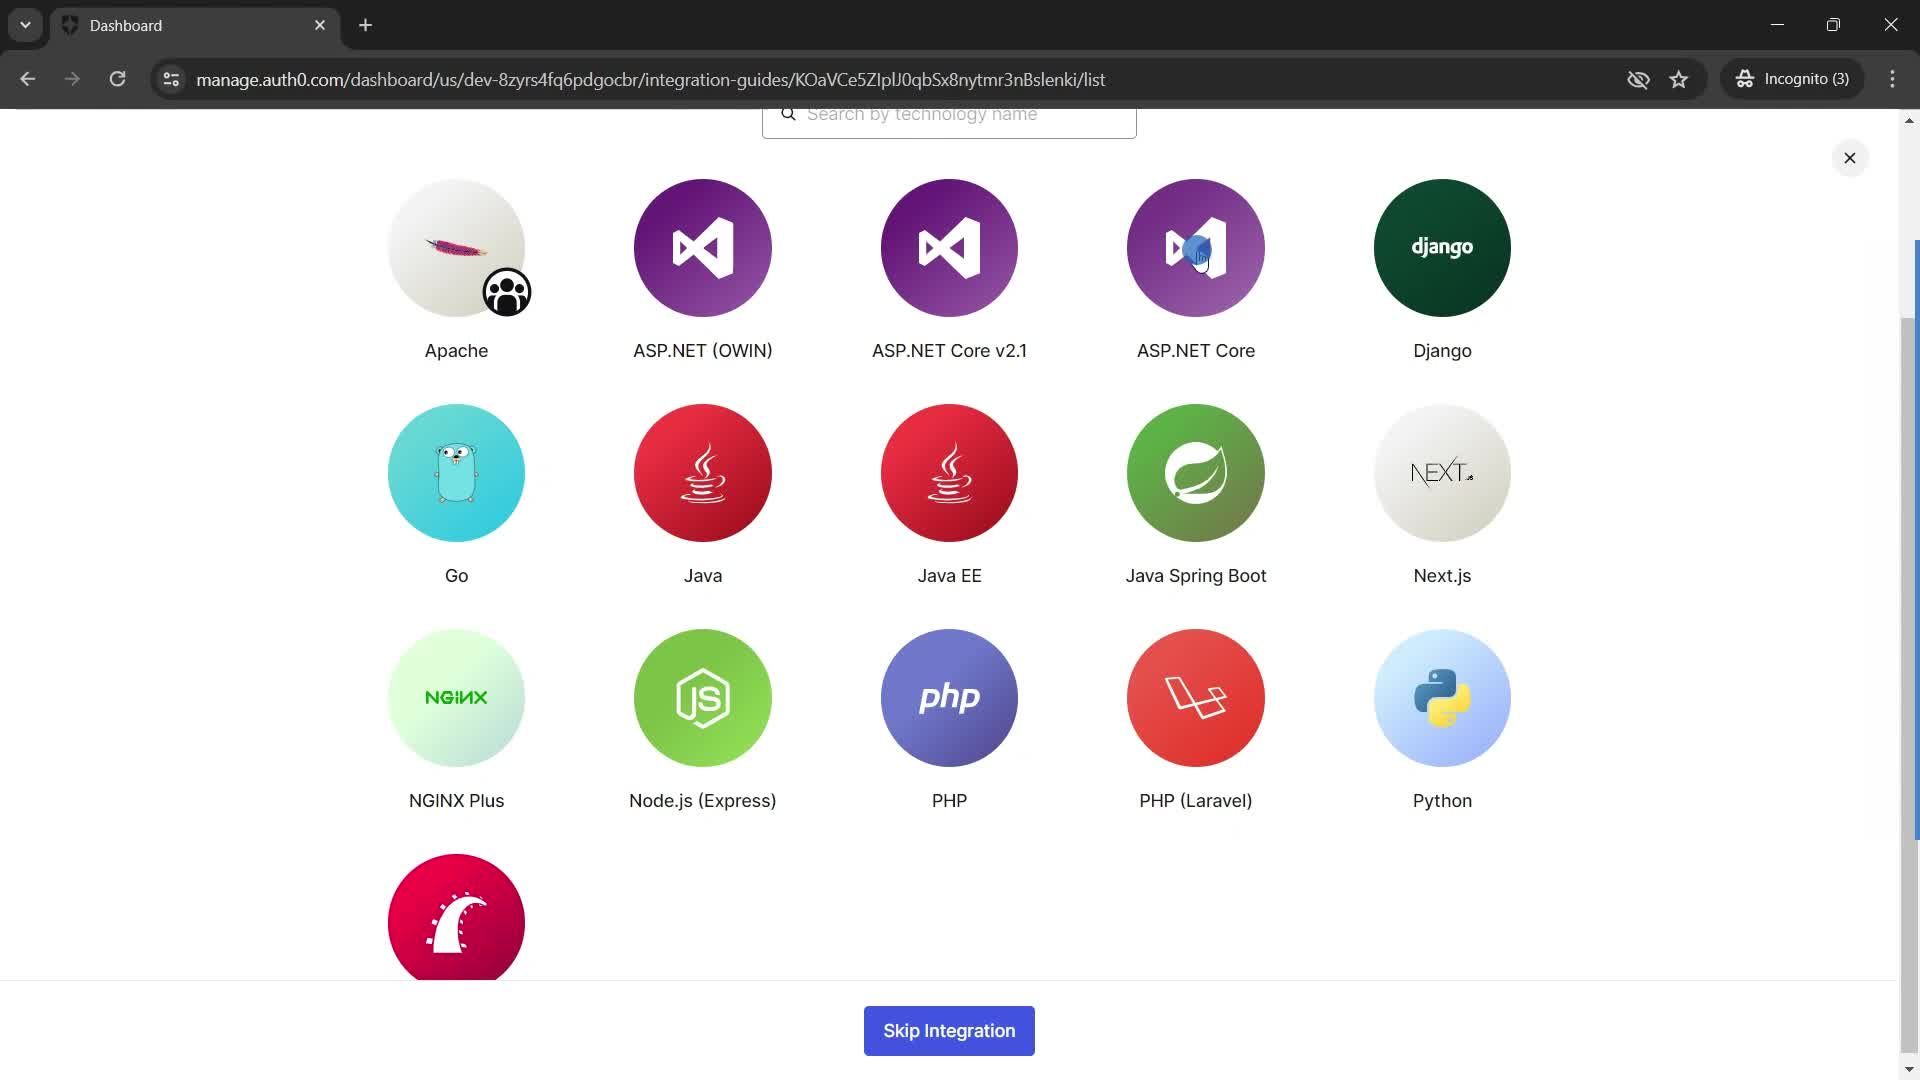
Task: Choose the NGINX Plus icon
Action: (x=456, y=698)
